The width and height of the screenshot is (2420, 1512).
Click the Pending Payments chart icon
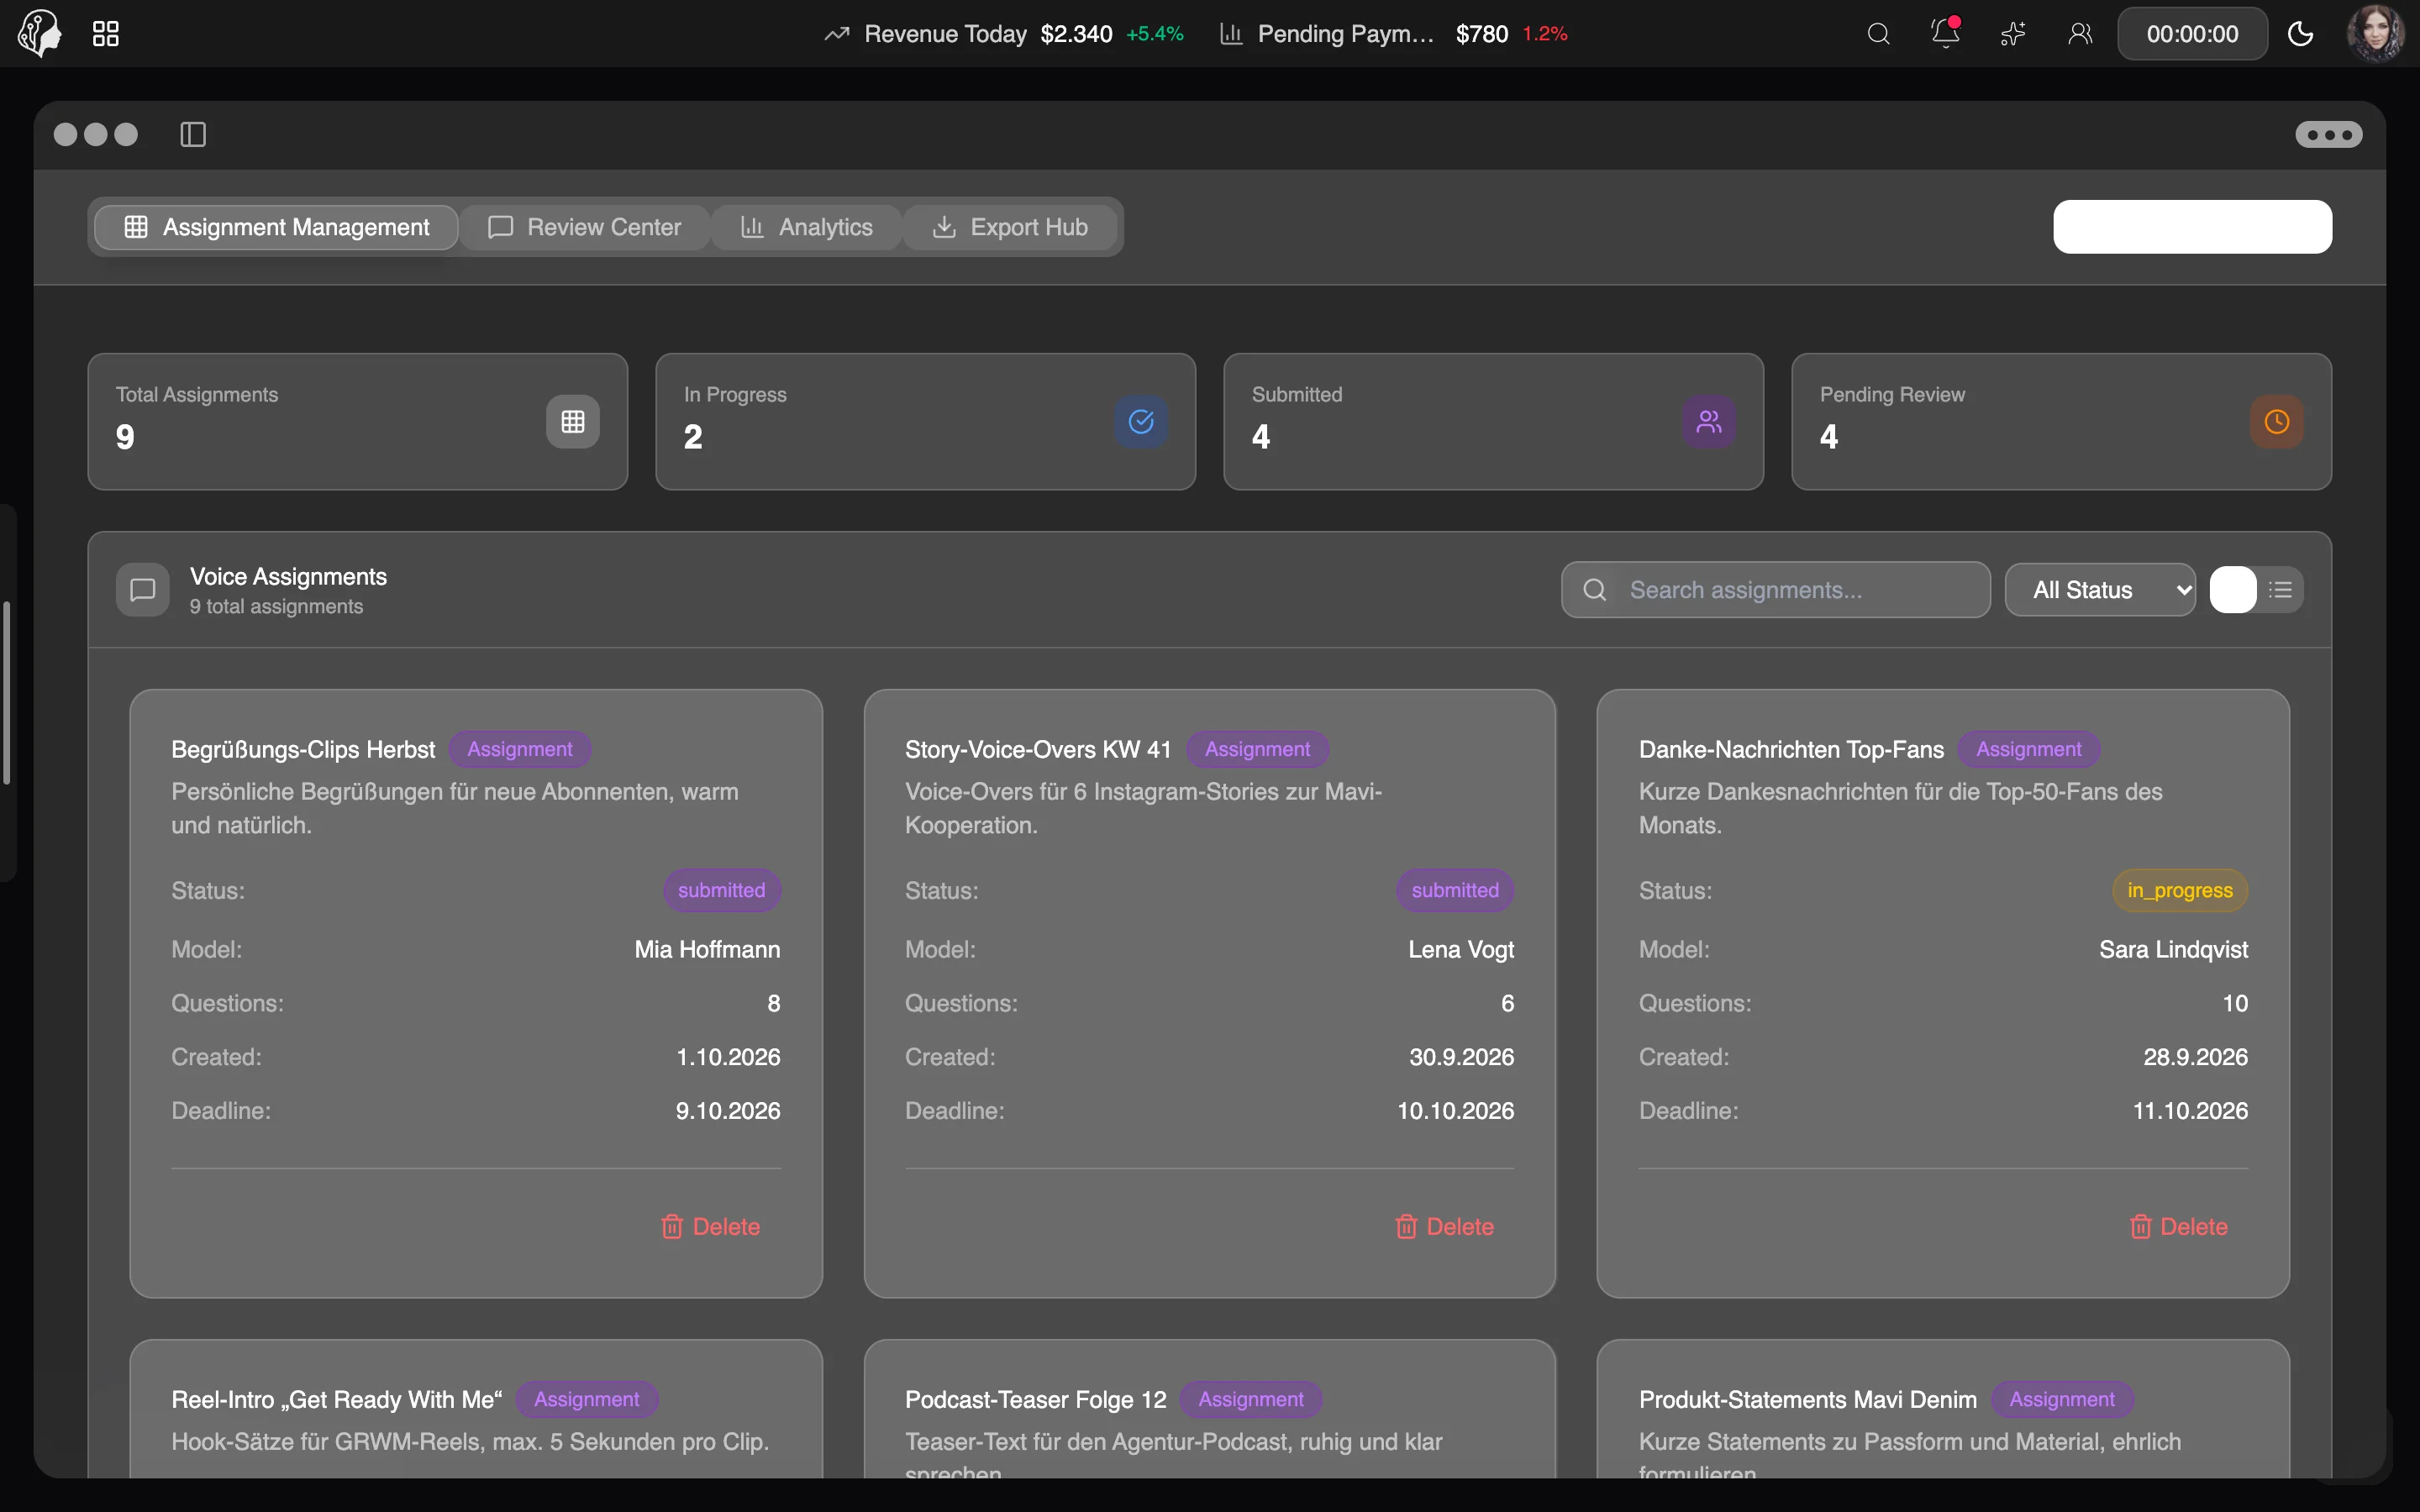[x=1231, y=34]
